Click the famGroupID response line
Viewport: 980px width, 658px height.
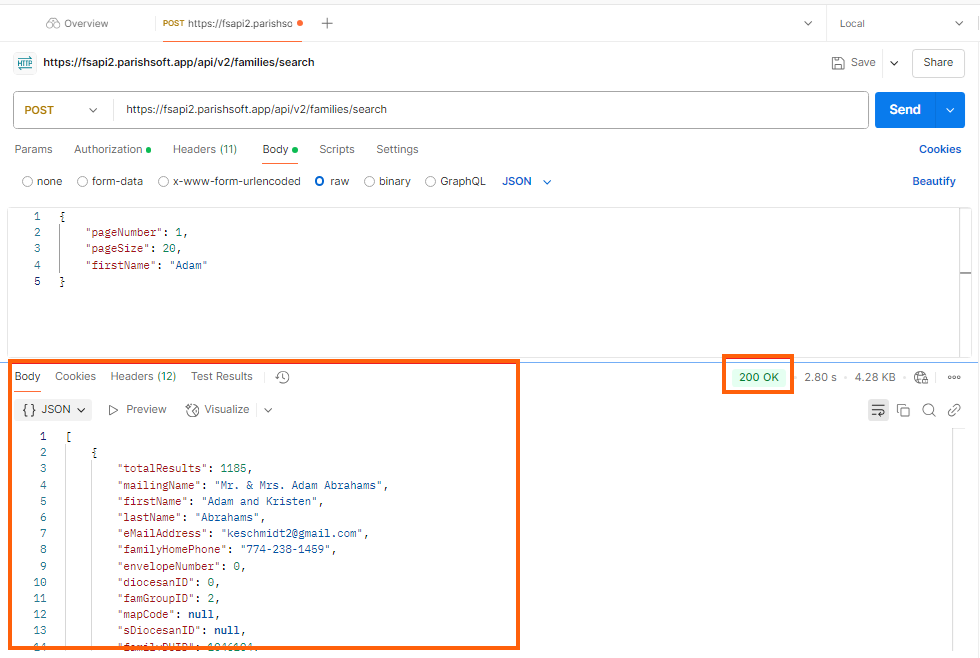[169, 598]
